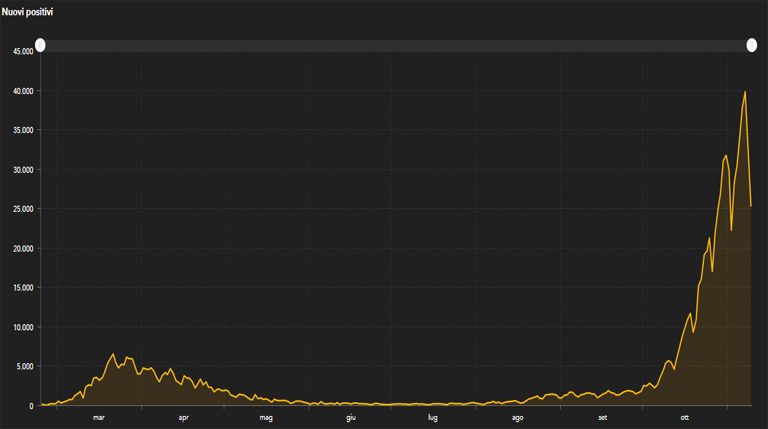Click the 25.000 y-axis label
Screen dimensions: 768x429
23,209
